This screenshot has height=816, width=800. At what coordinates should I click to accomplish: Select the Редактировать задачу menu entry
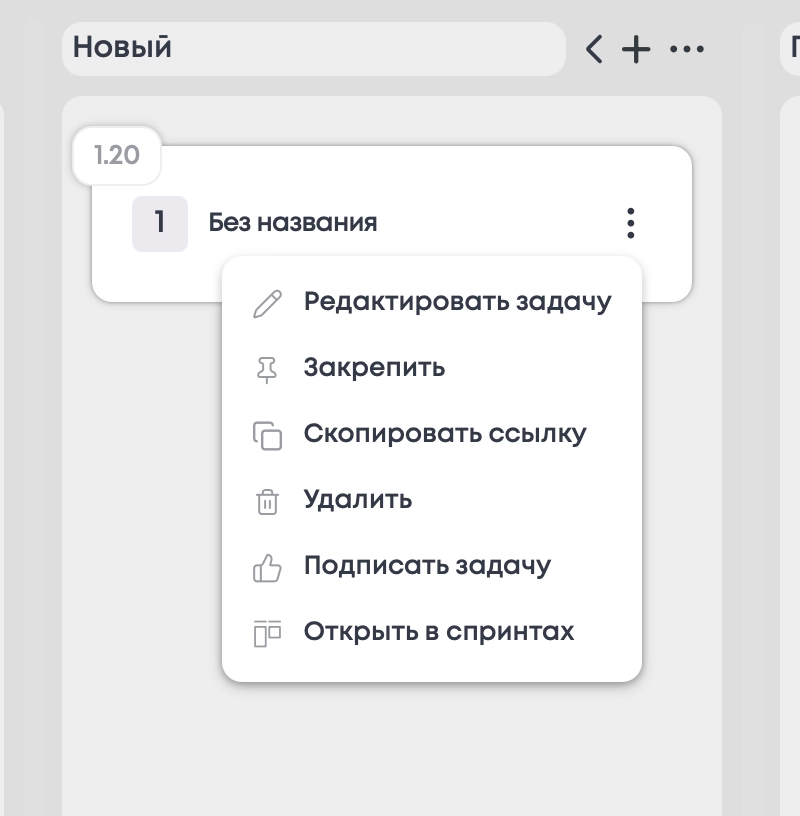pyautogui.click(x=457, y=302)
